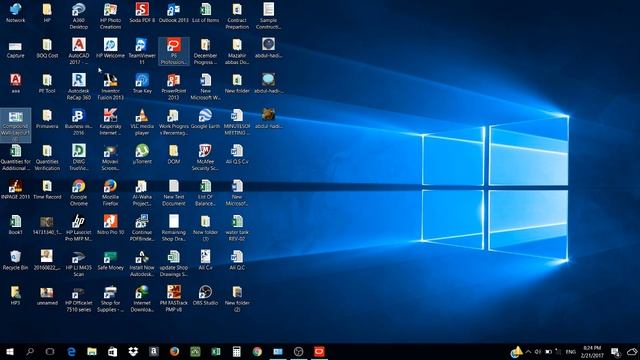Open the DOM folder

(173, 154)
